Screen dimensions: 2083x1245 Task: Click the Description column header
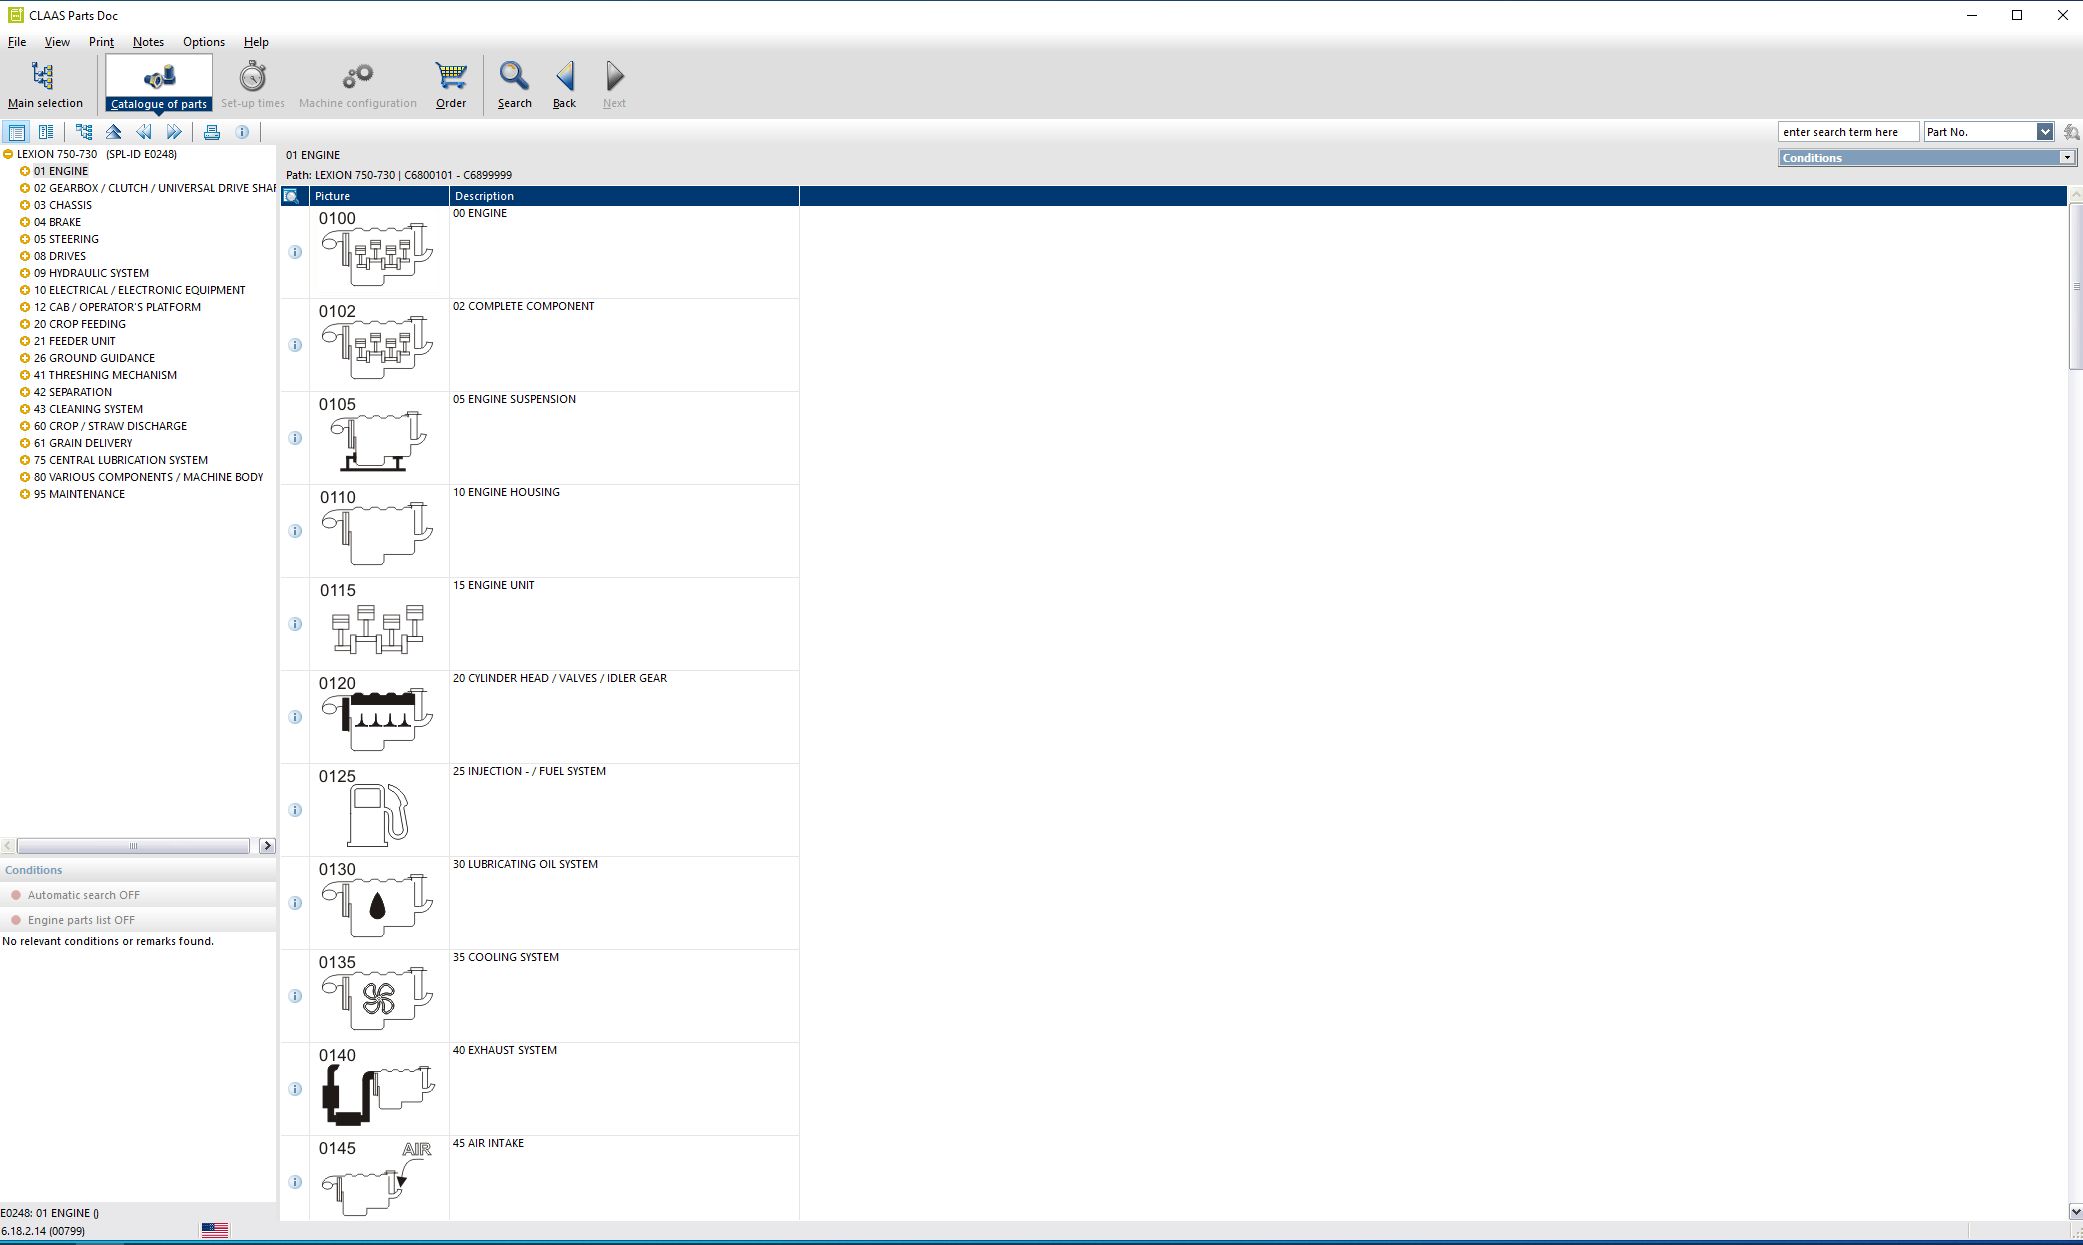[x=624, y=196]
